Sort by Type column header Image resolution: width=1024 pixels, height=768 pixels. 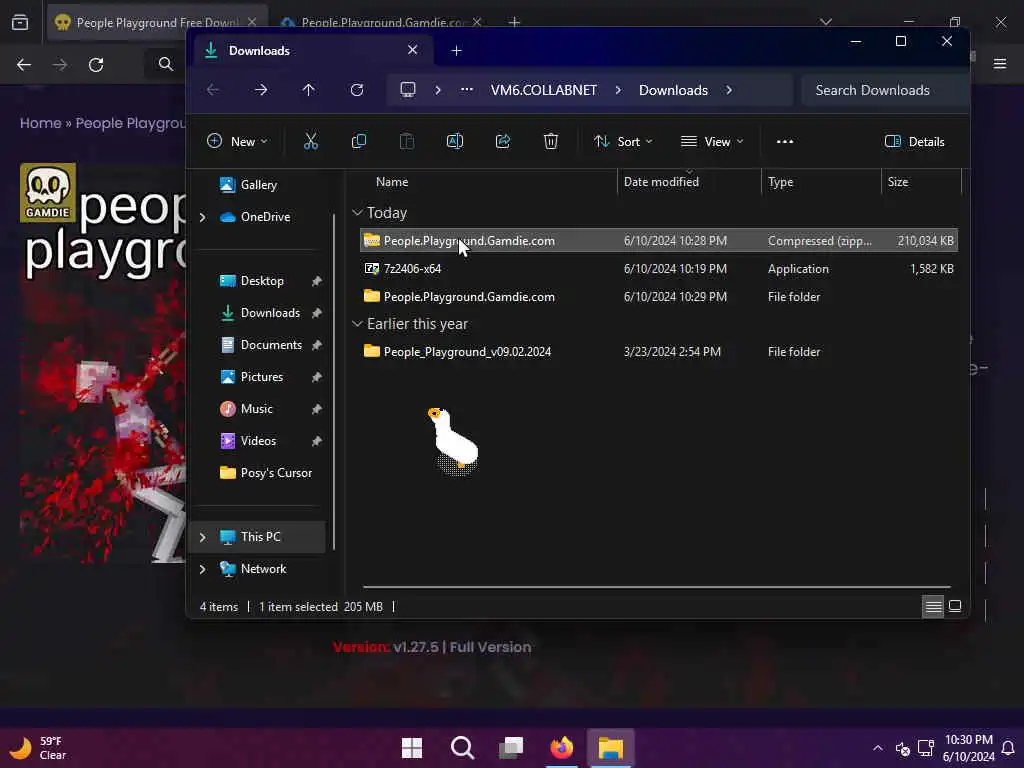[780, 182]
